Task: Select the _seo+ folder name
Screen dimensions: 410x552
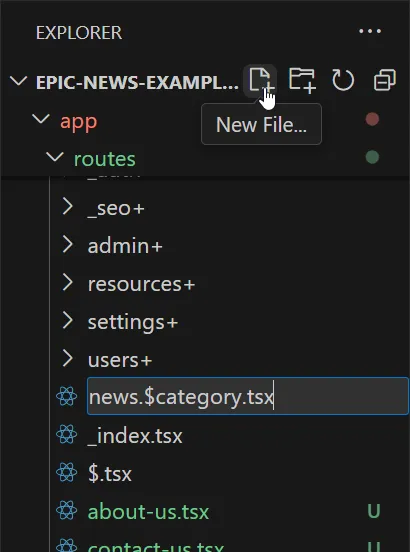Action: click(x=116, y=208)
